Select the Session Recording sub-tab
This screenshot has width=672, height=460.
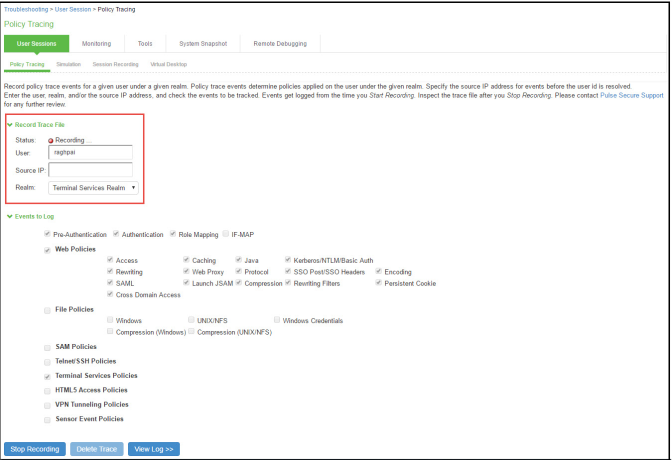[115, 64]
